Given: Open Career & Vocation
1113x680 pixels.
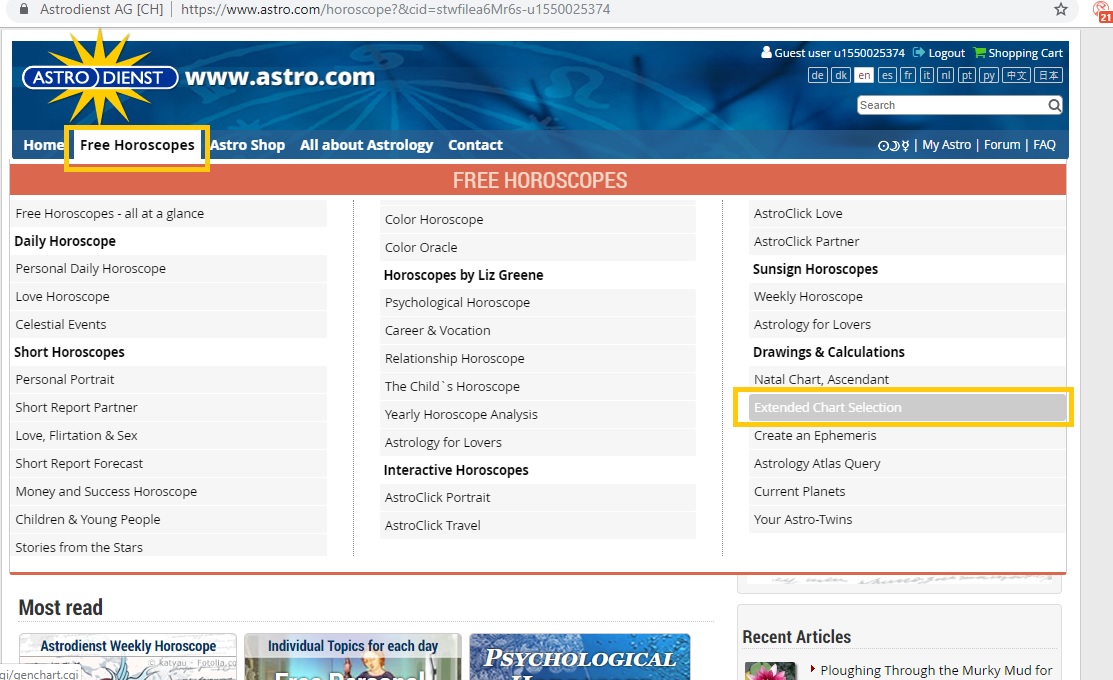Looking at the screenshot, I should pyautogui.click(x=538, y=331).
